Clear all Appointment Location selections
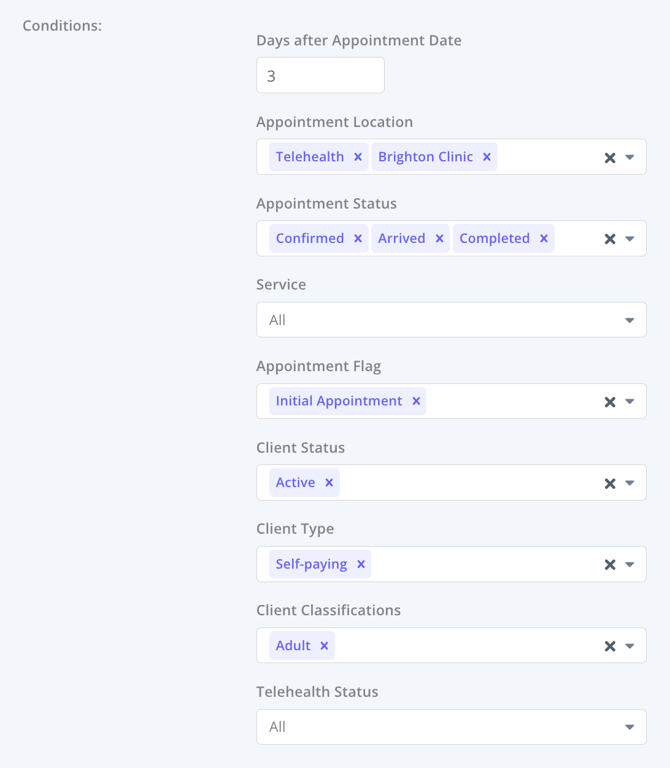The width and height of the screenshot is (670, 768). click(x=610, y=158)
